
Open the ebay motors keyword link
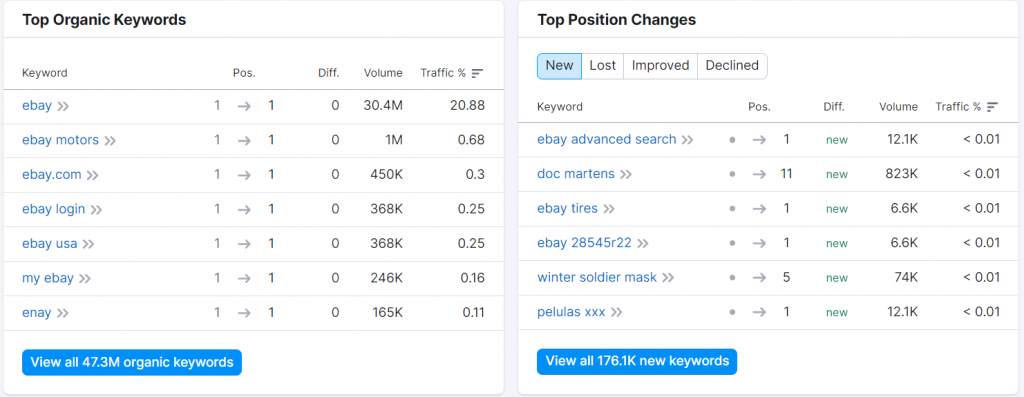[x=60, y=140]
